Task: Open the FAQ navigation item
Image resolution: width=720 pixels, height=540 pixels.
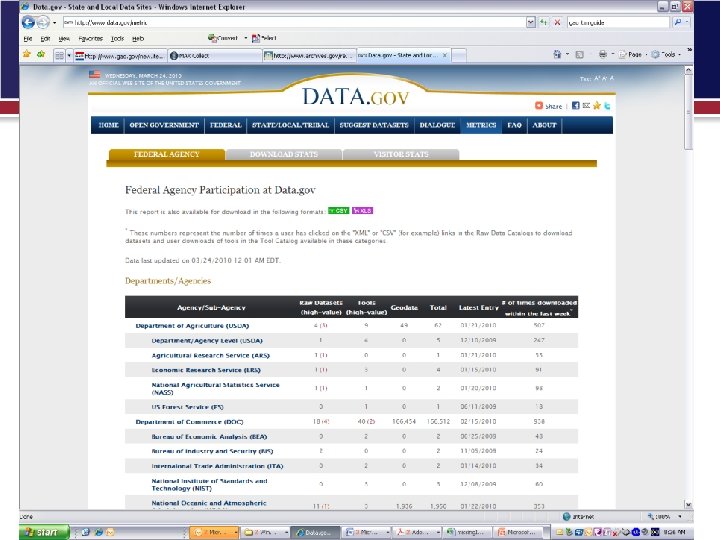Action: coord(514,125)
